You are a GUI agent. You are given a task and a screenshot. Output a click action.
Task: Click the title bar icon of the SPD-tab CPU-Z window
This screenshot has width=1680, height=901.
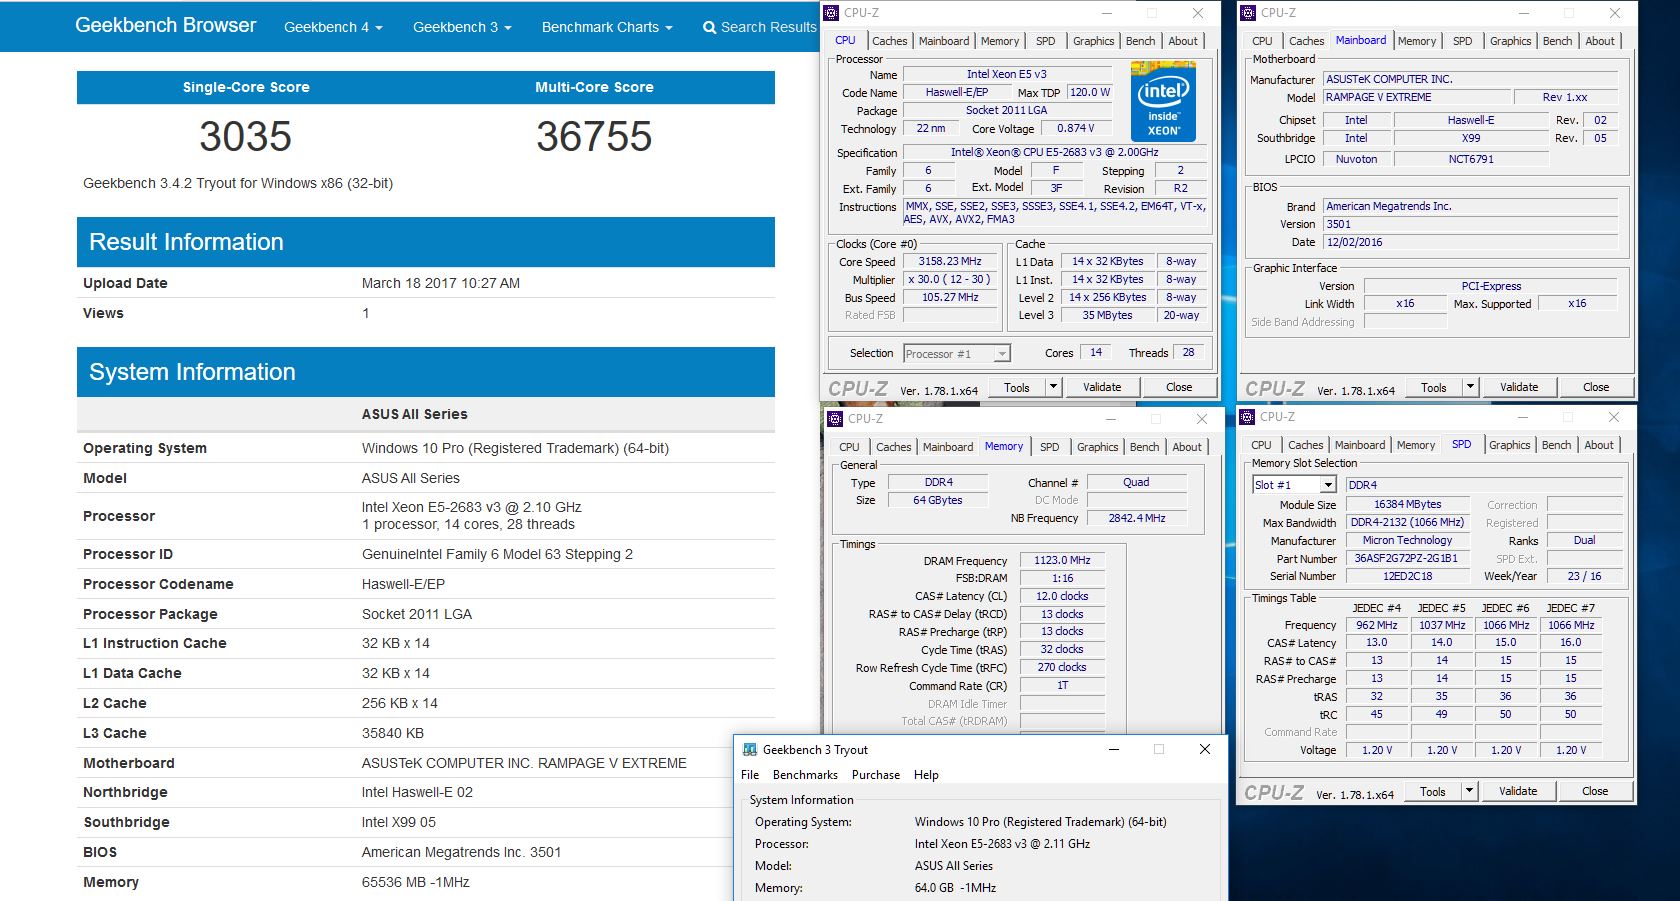pyautogui.click(x=1247, y=417)
